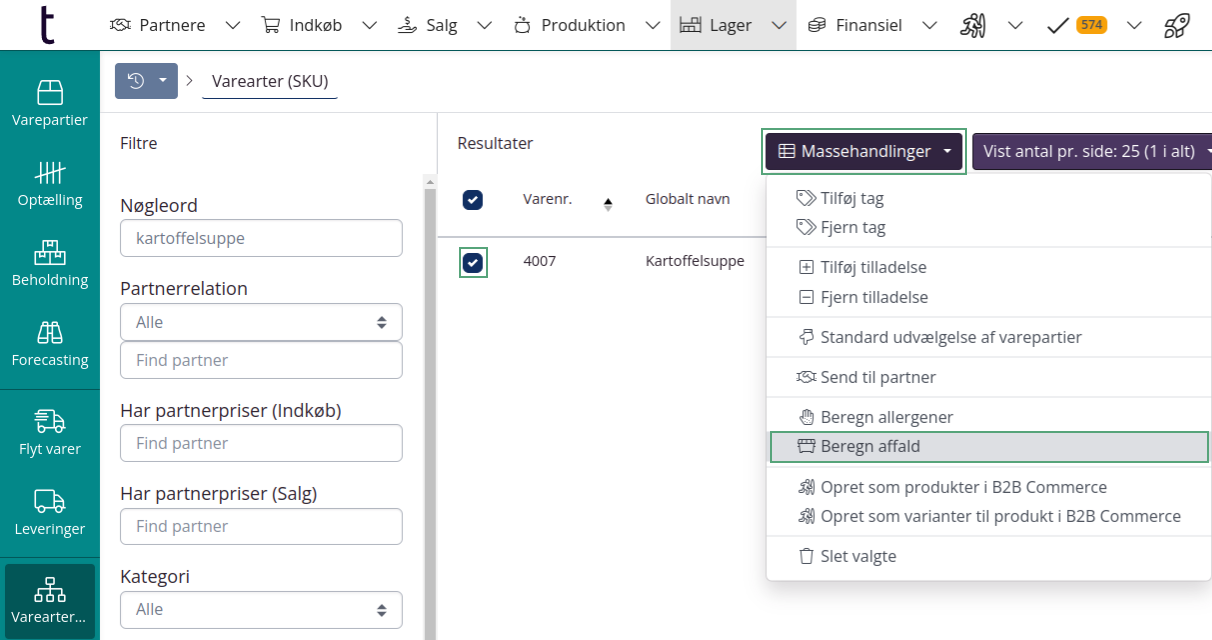Uncheck the row 4007 Kartoffelsuppe checkbox
Viewport: 1212px width, 640px height.
coord(473,263)
